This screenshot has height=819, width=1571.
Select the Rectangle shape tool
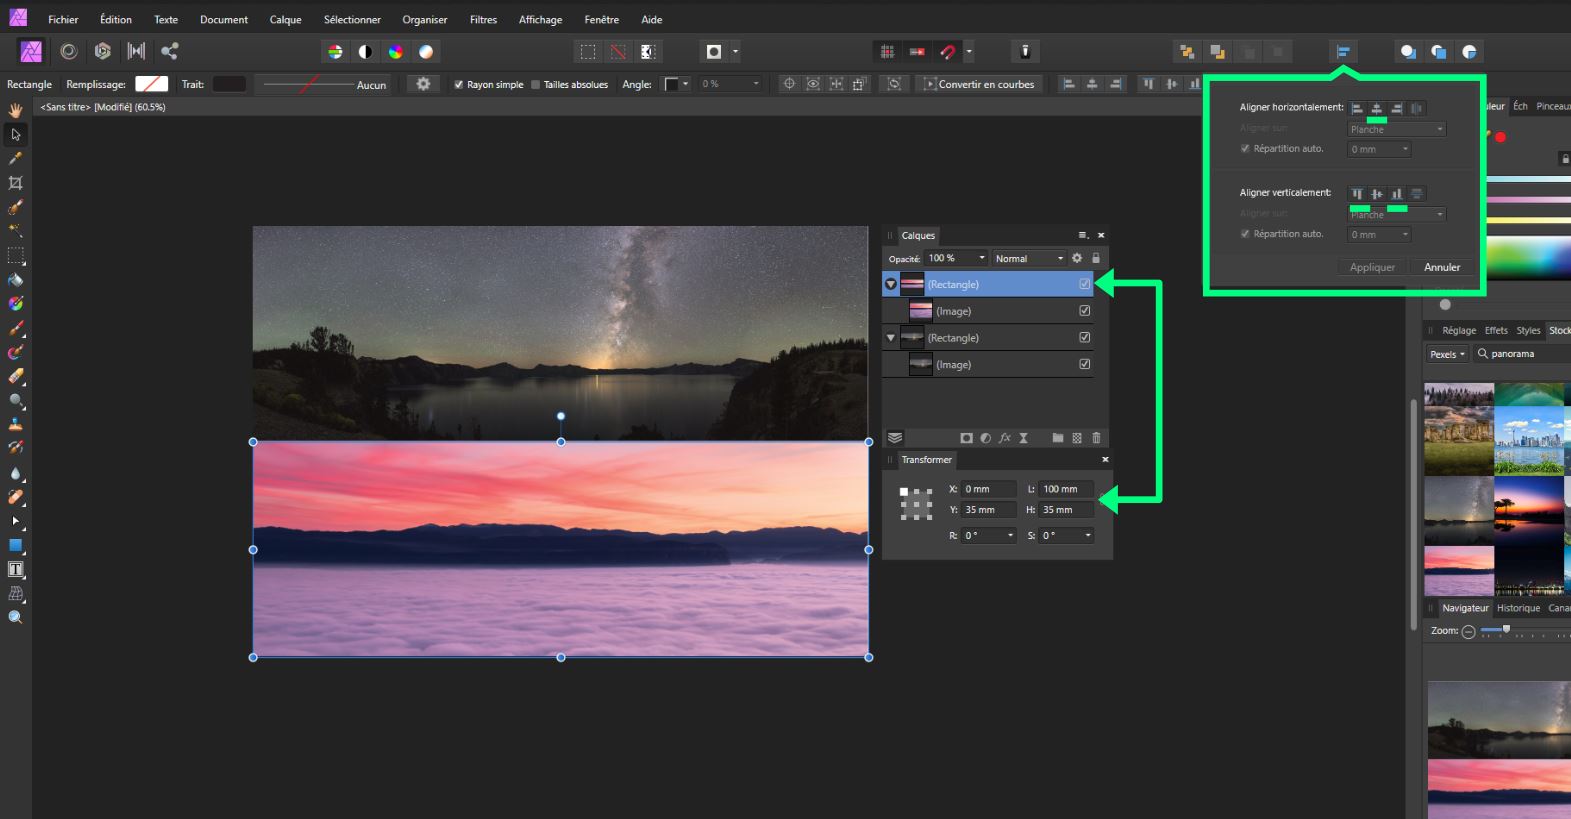[15, 546]
